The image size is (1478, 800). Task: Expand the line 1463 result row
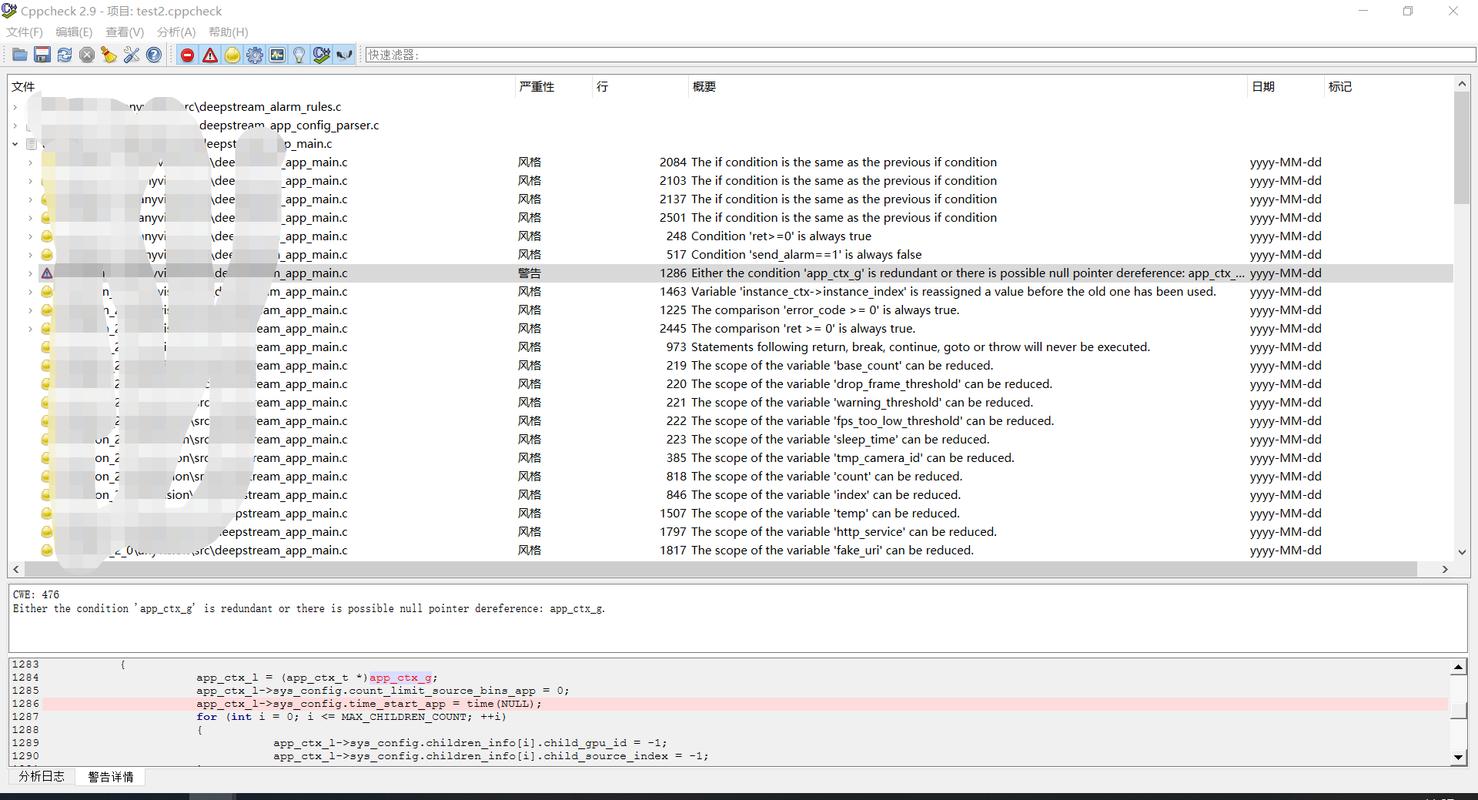tap(30, 292)
